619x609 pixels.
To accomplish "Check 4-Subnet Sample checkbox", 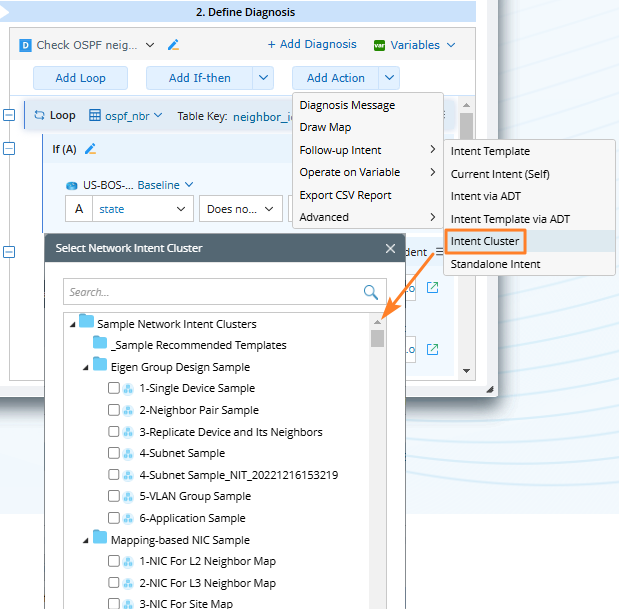I will 114,453.
